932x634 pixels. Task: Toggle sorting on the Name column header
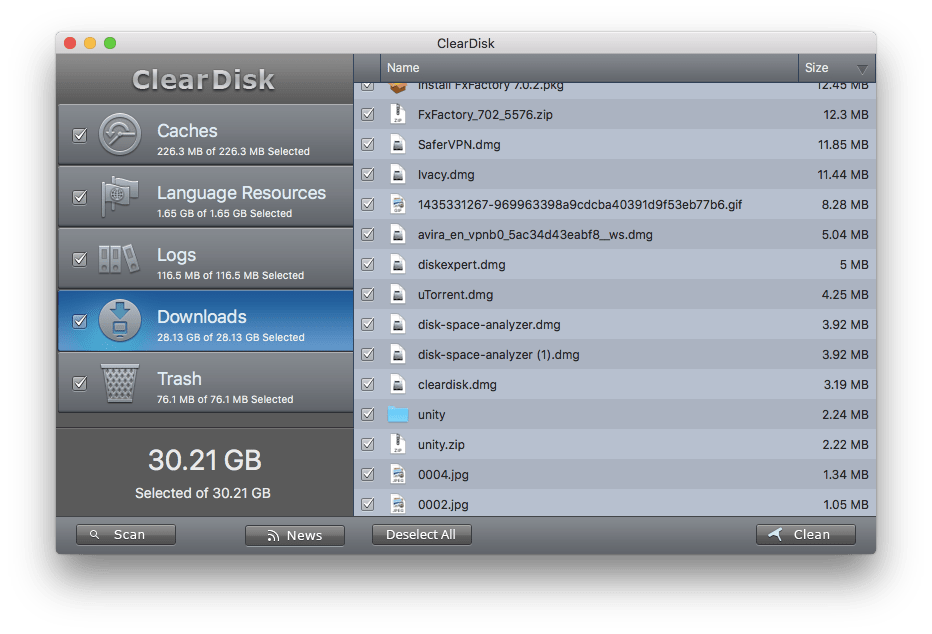[x=403, y=67]
